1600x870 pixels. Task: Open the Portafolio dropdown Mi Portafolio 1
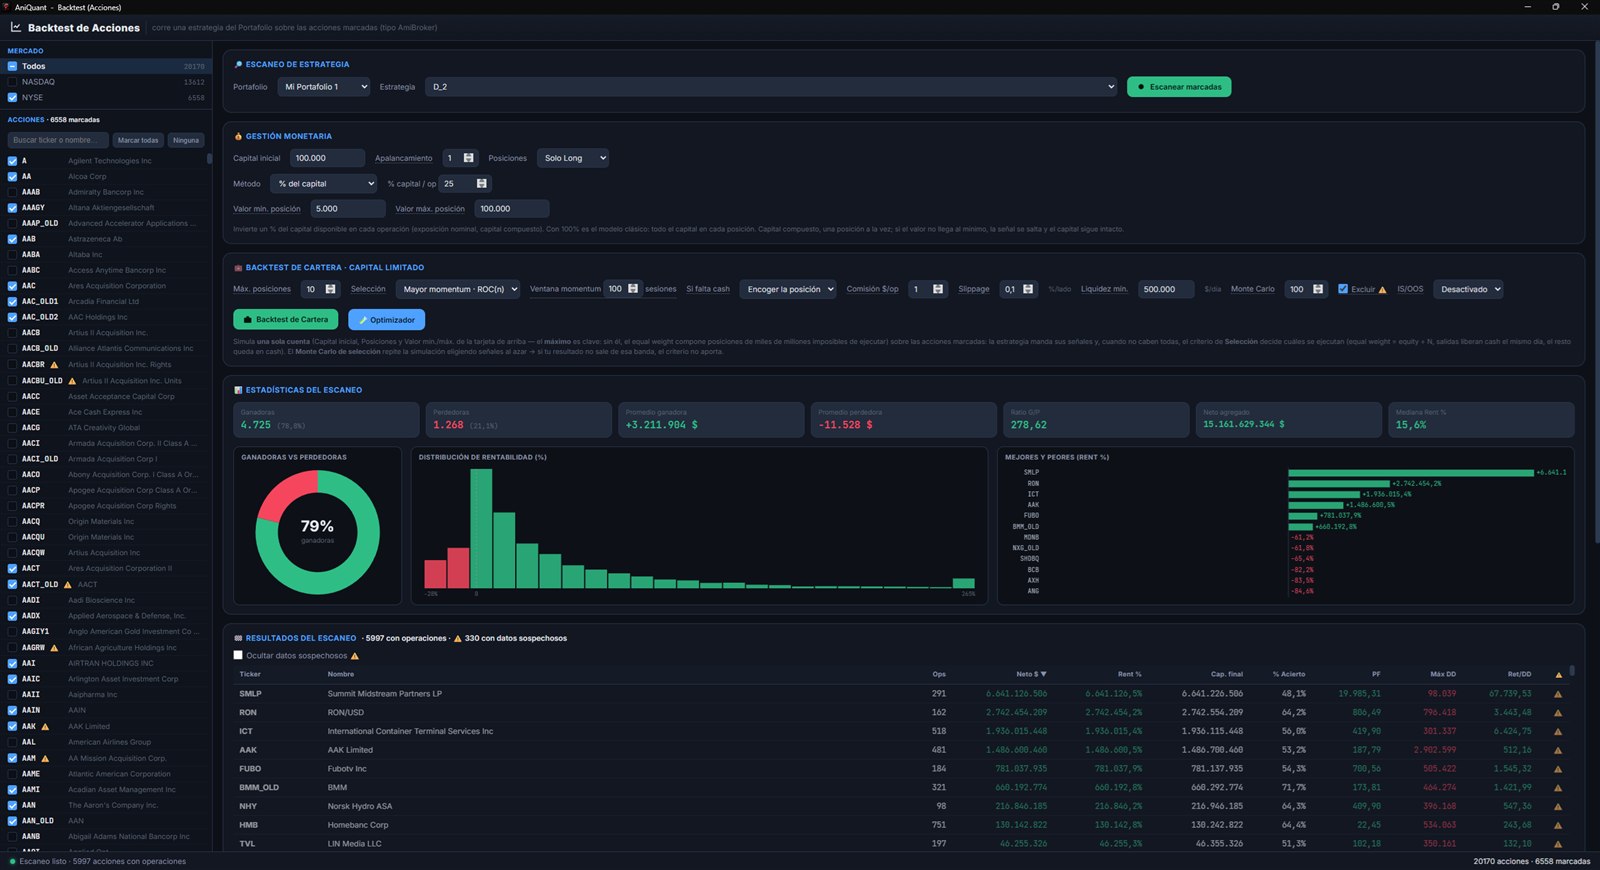point(324,87)
